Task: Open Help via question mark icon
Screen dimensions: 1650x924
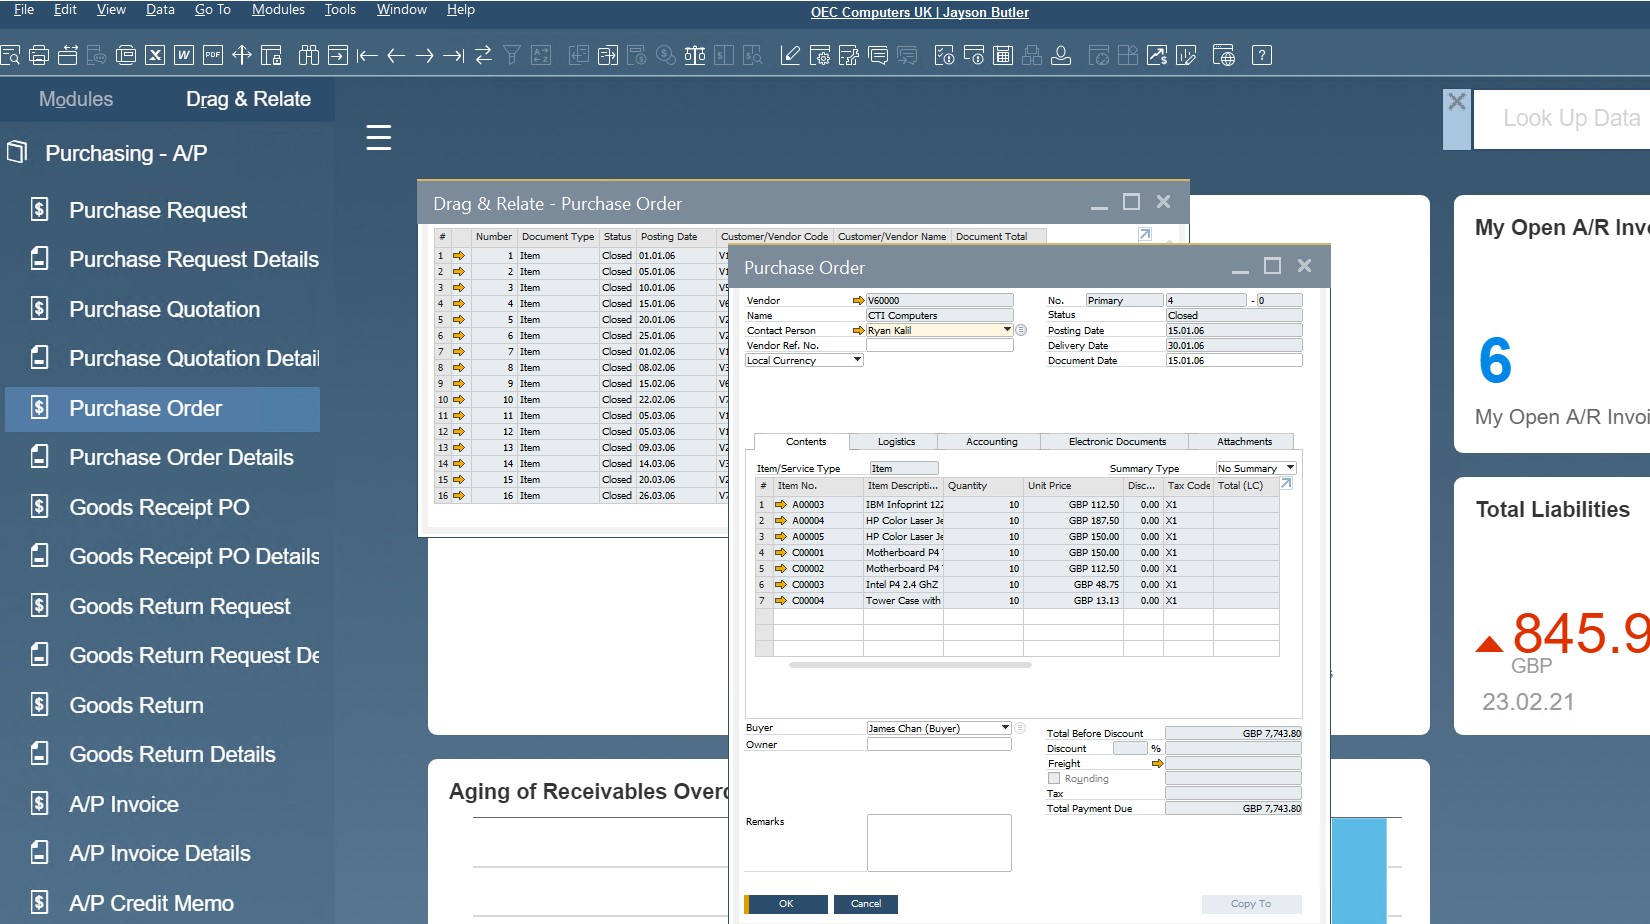Action: click(1262, 55)
